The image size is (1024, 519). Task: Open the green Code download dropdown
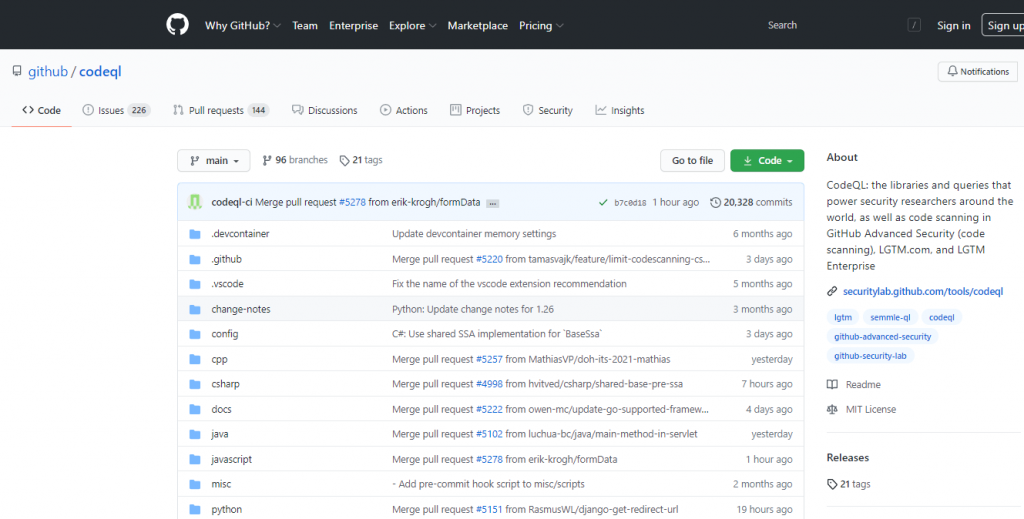click(x=767, y=161)
